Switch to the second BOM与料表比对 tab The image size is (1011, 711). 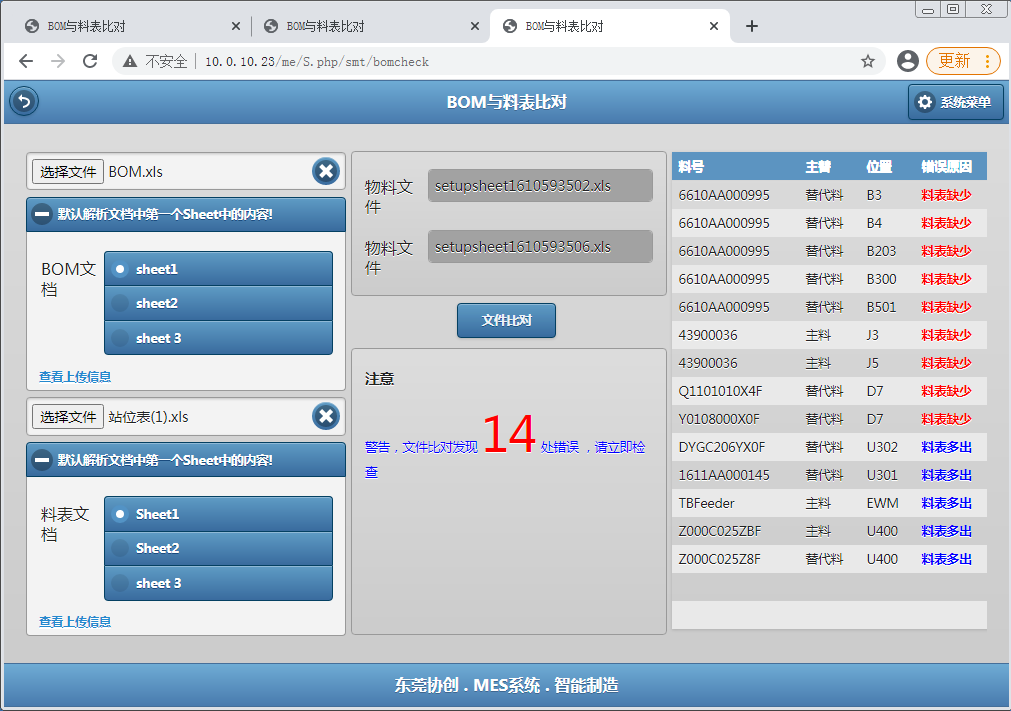point(368,26)
